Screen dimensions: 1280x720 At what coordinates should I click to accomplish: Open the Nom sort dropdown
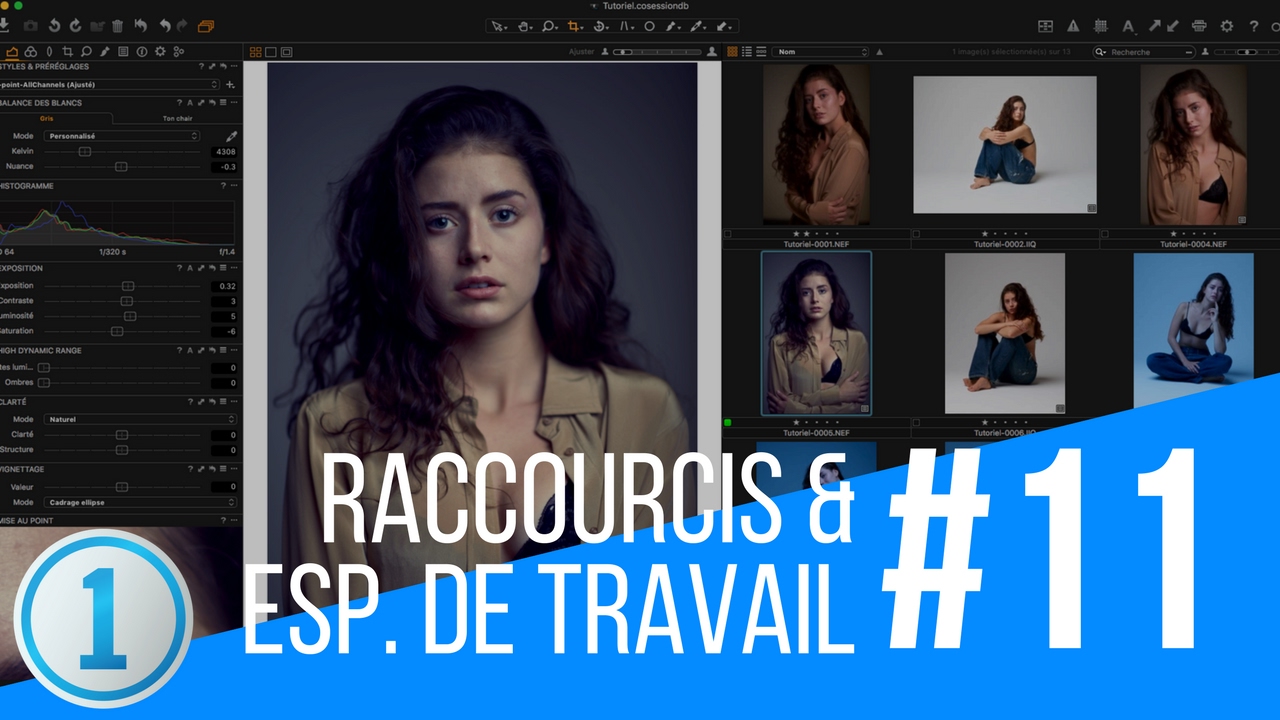[x=820, y=52]
